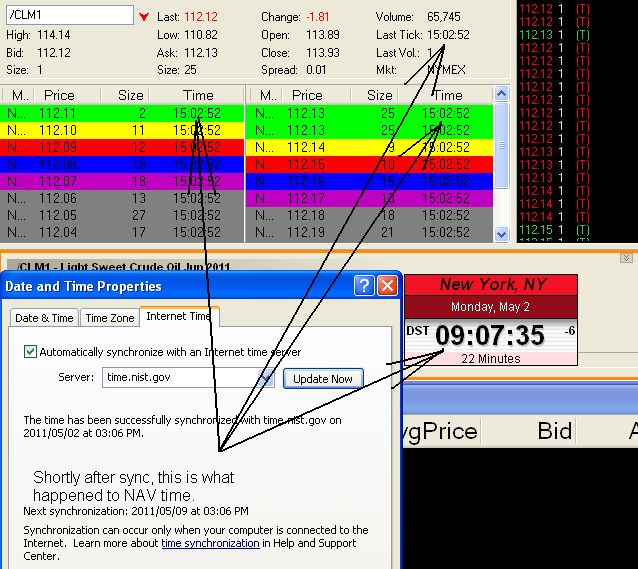The height and width of the screenshot is (569, 638).
Task: Select the red ask row 112.15
Action: [369, 164]
